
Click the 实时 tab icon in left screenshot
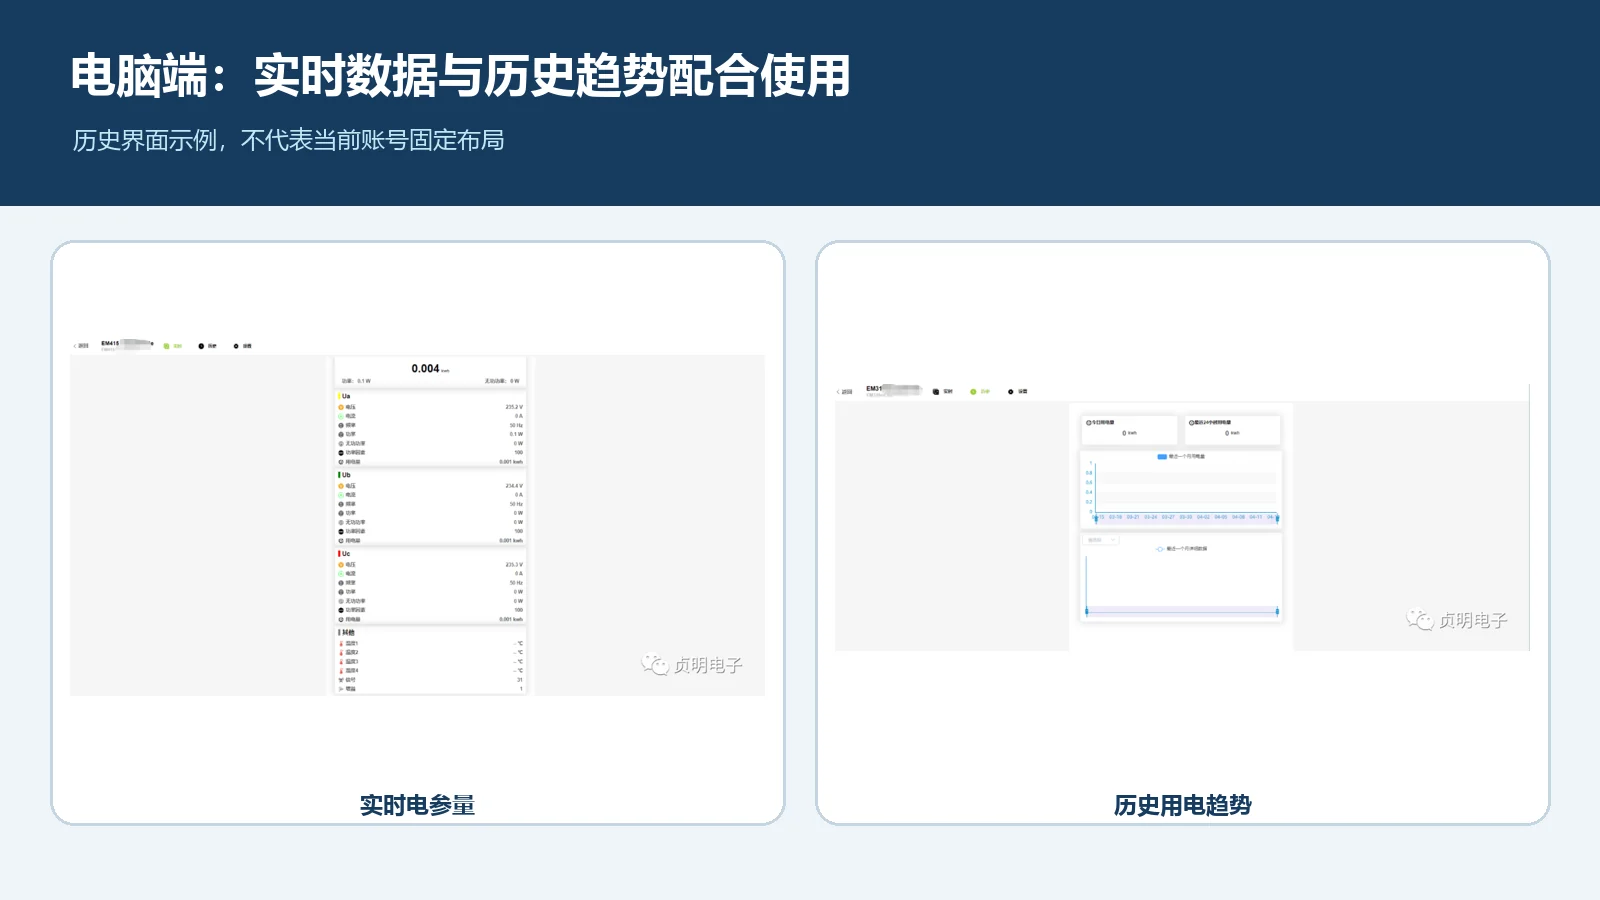coord(167,346)
